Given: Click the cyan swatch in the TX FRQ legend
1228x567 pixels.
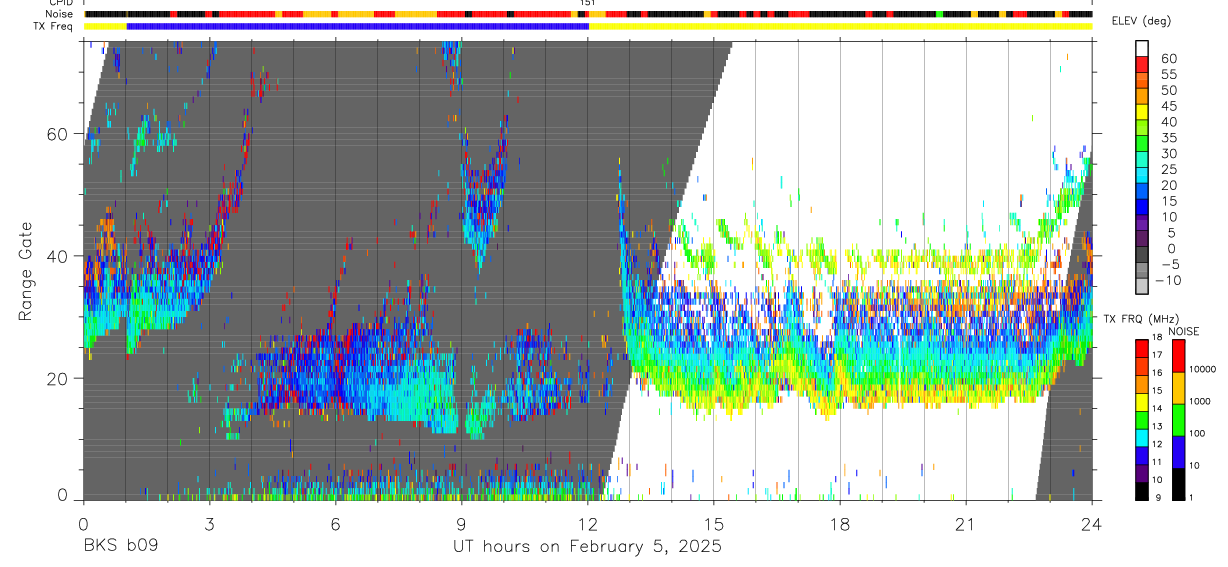Looking at the screenshot, I should [1141, 437].
